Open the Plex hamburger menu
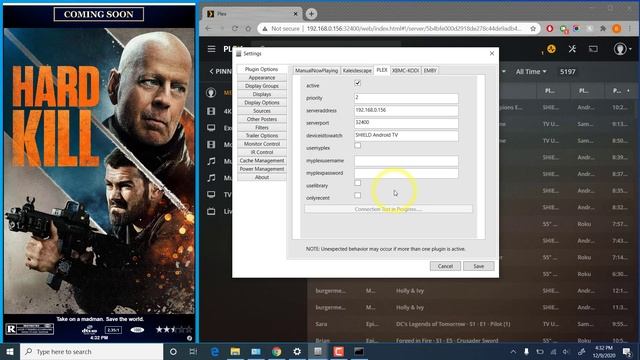The width and height of the screenshot is (640, 360). 211,49
